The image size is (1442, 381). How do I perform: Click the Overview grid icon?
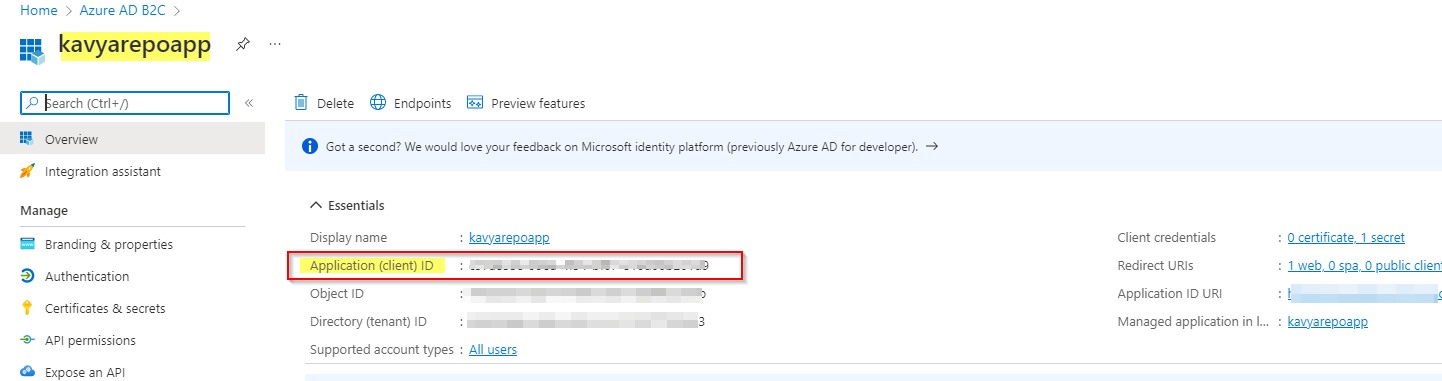pyautogui.click(x=27, y=139)
